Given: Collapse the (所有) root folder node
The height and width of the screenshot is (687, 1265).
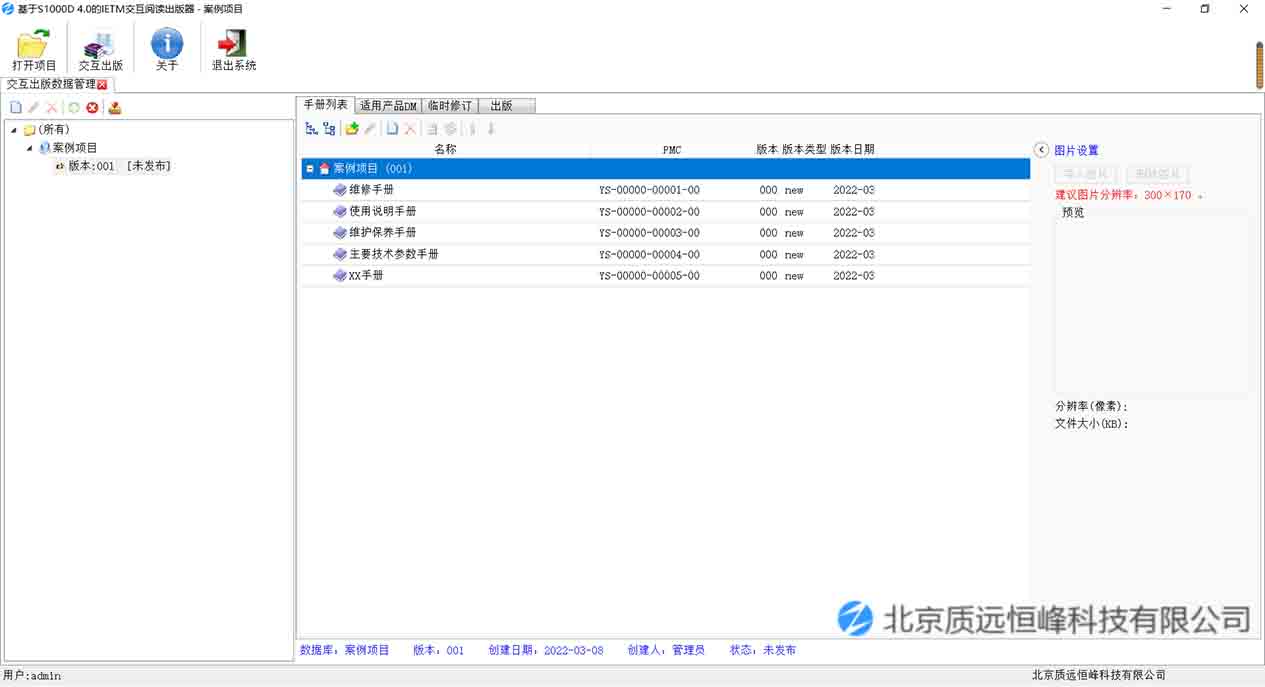Looking at the screenshot, I should coord(14,130).
